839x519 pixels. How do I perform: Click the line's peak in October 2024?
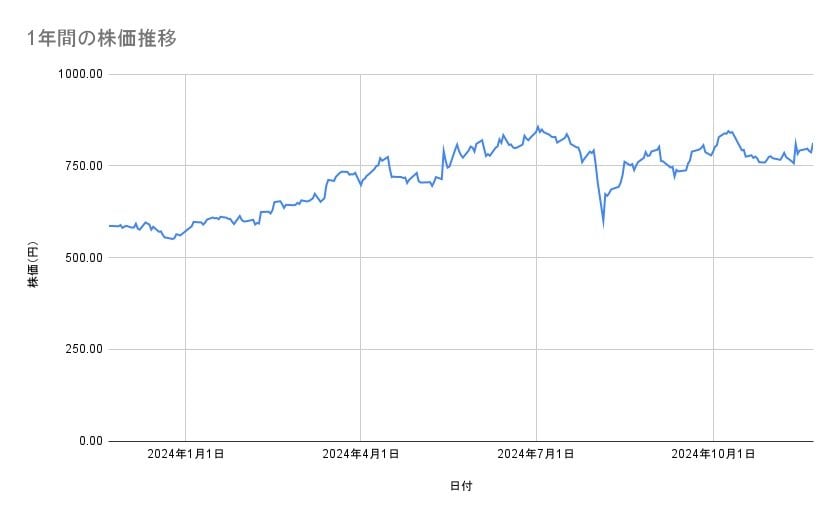(x=729, y=131)
